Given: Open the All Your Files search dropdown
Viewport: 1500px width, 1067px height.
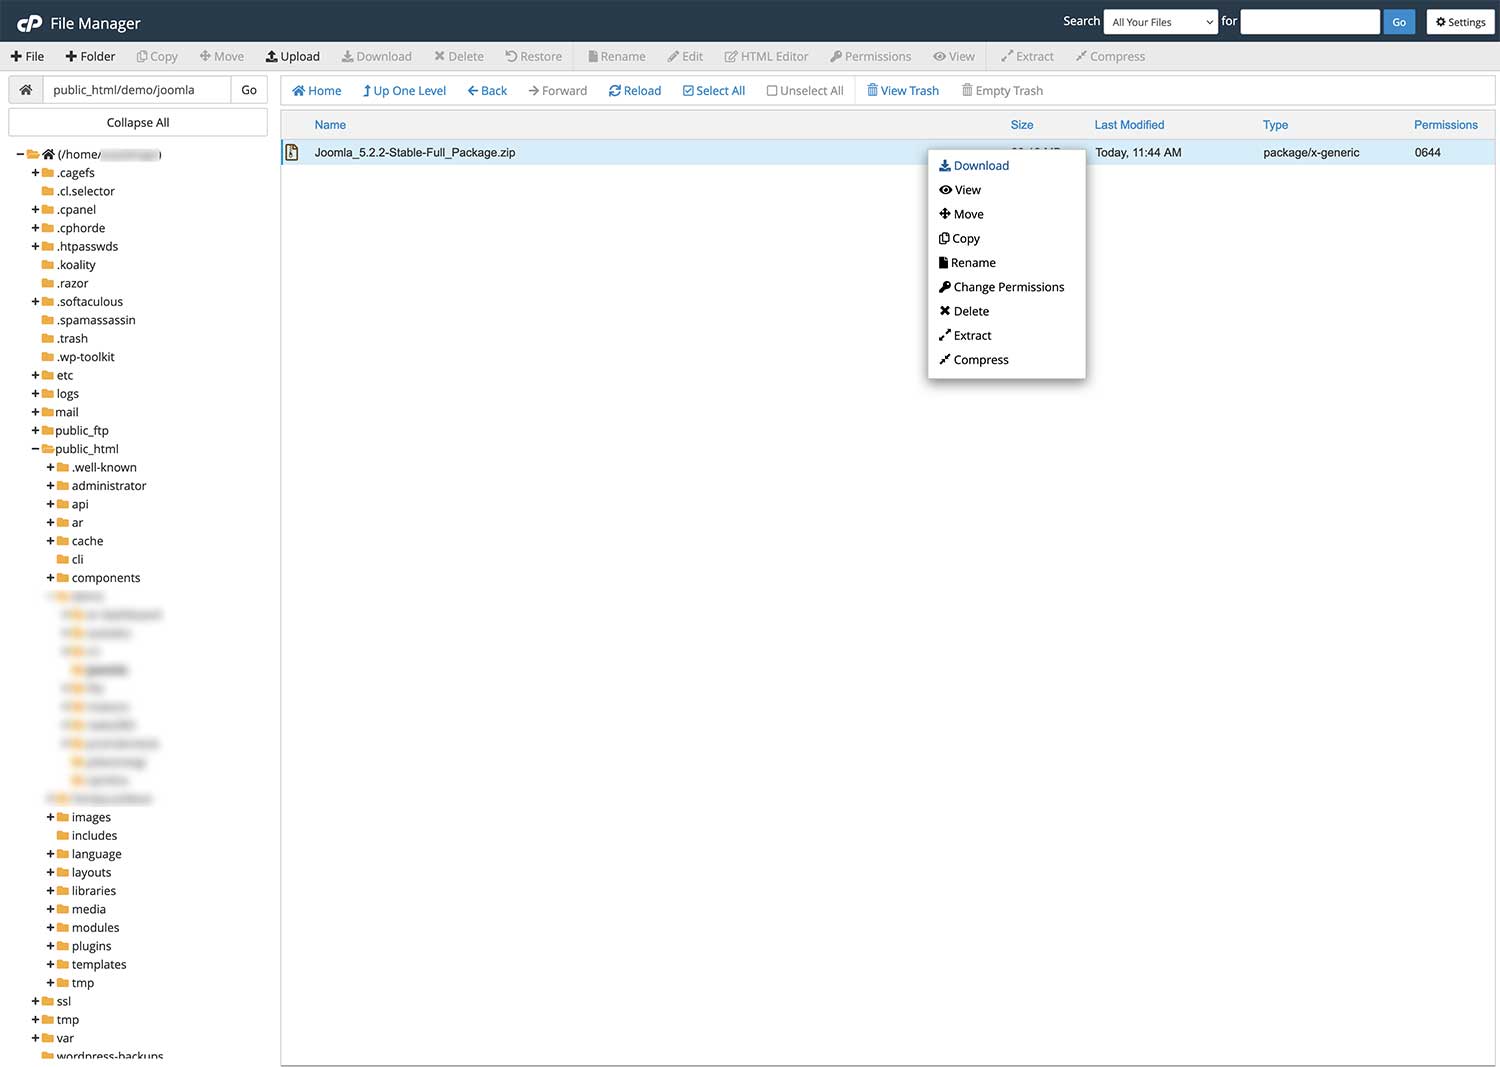Looking at the screenshot, I should point(1161,22).
